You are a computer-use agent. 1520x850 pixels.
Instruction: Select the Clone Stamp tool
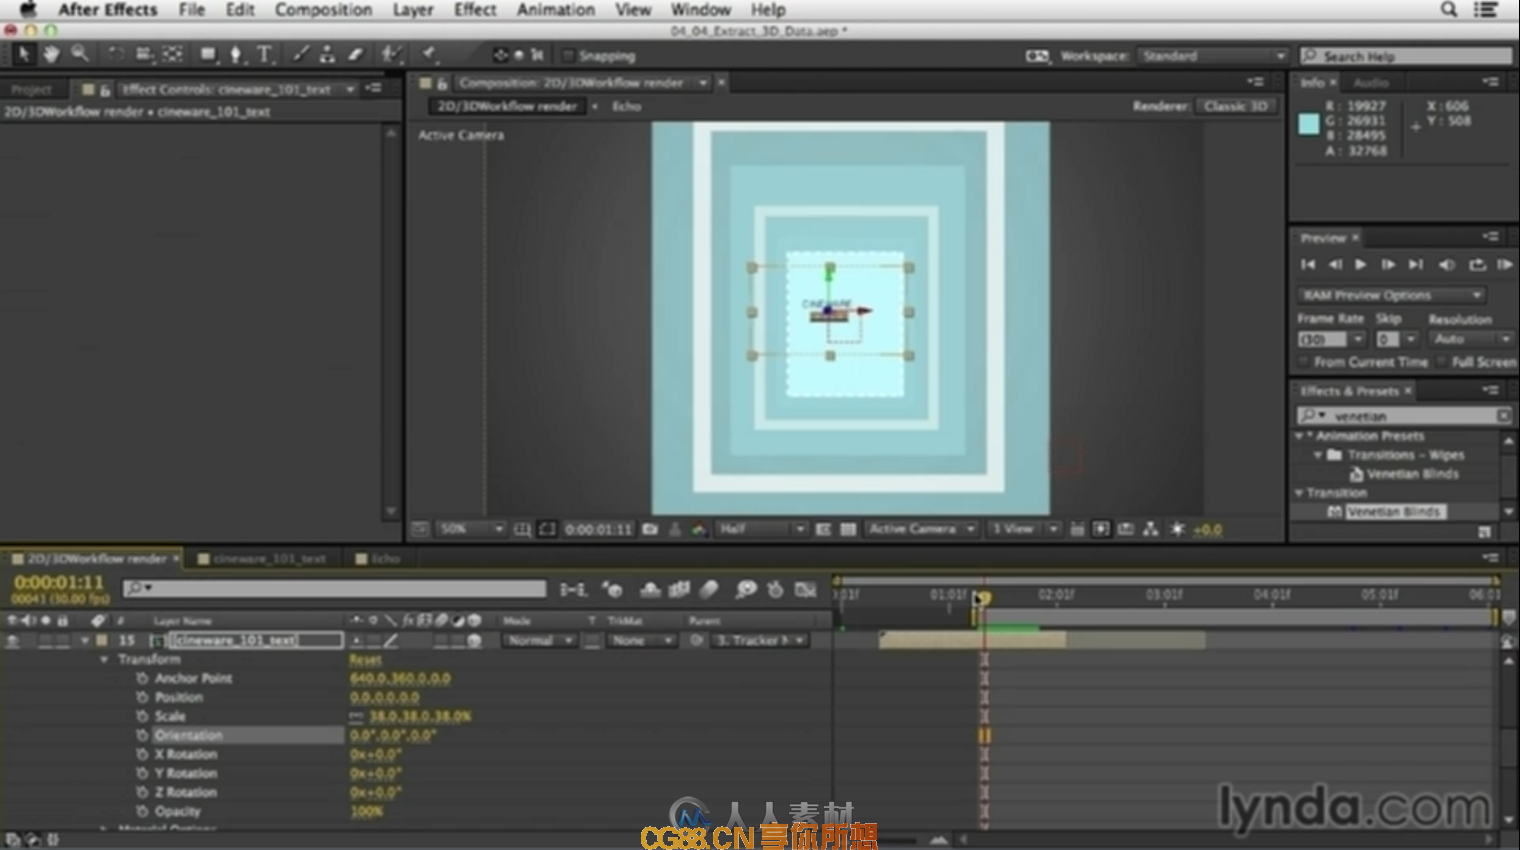(x=327, y=54)
